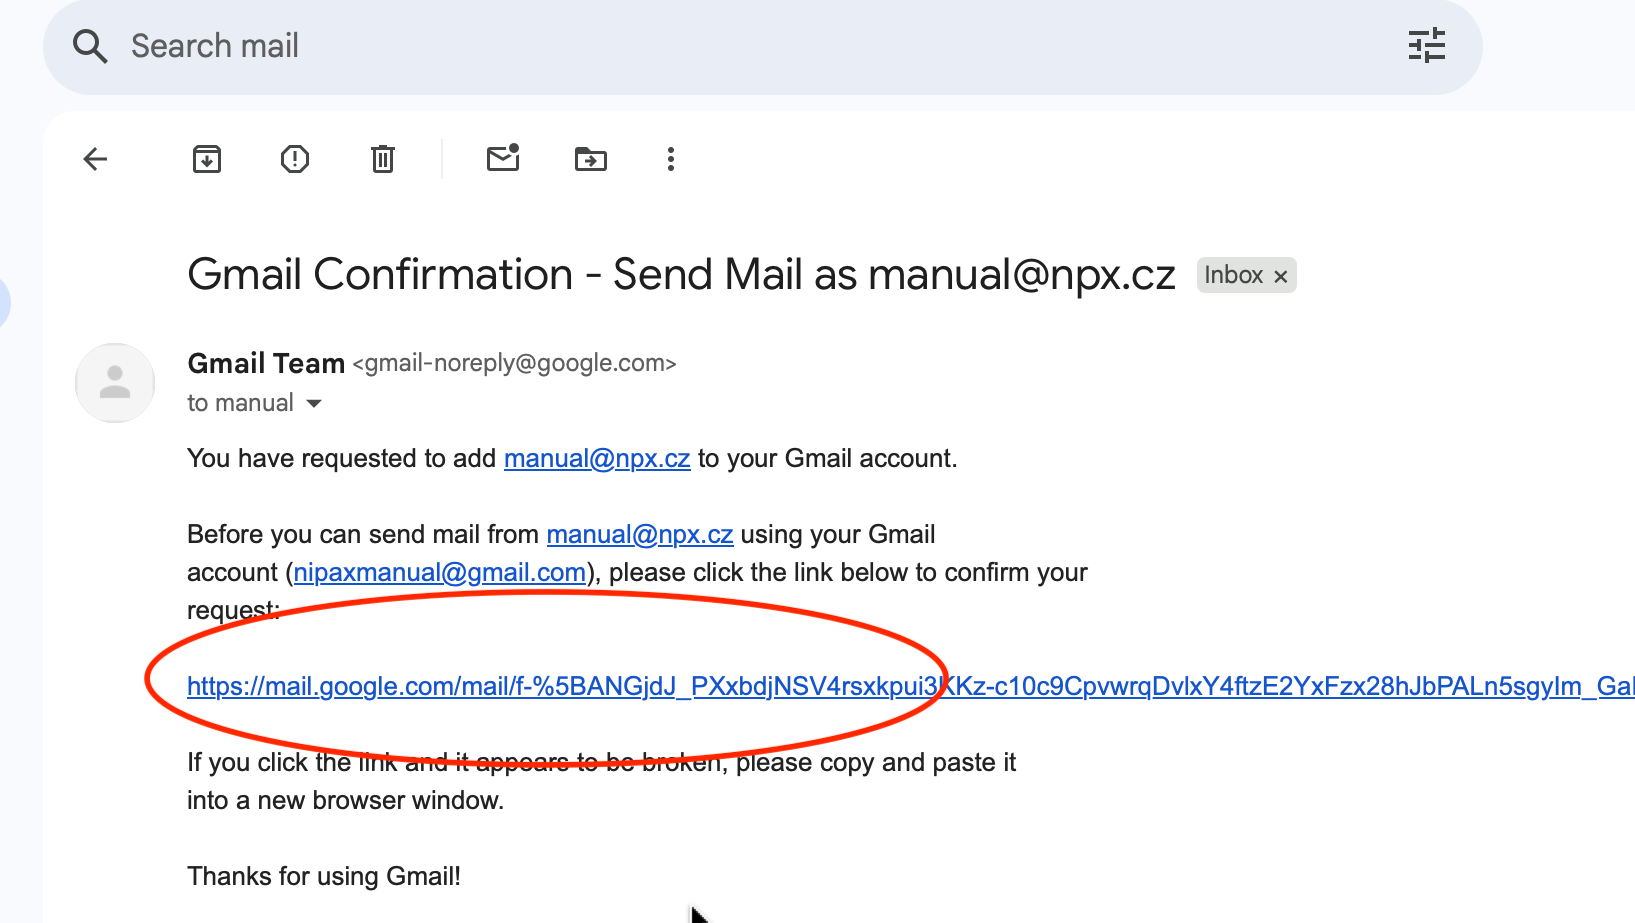The width and height of the screenshot is (1635, 923).
Task: Report this message as spam
Action: point(295,159)
